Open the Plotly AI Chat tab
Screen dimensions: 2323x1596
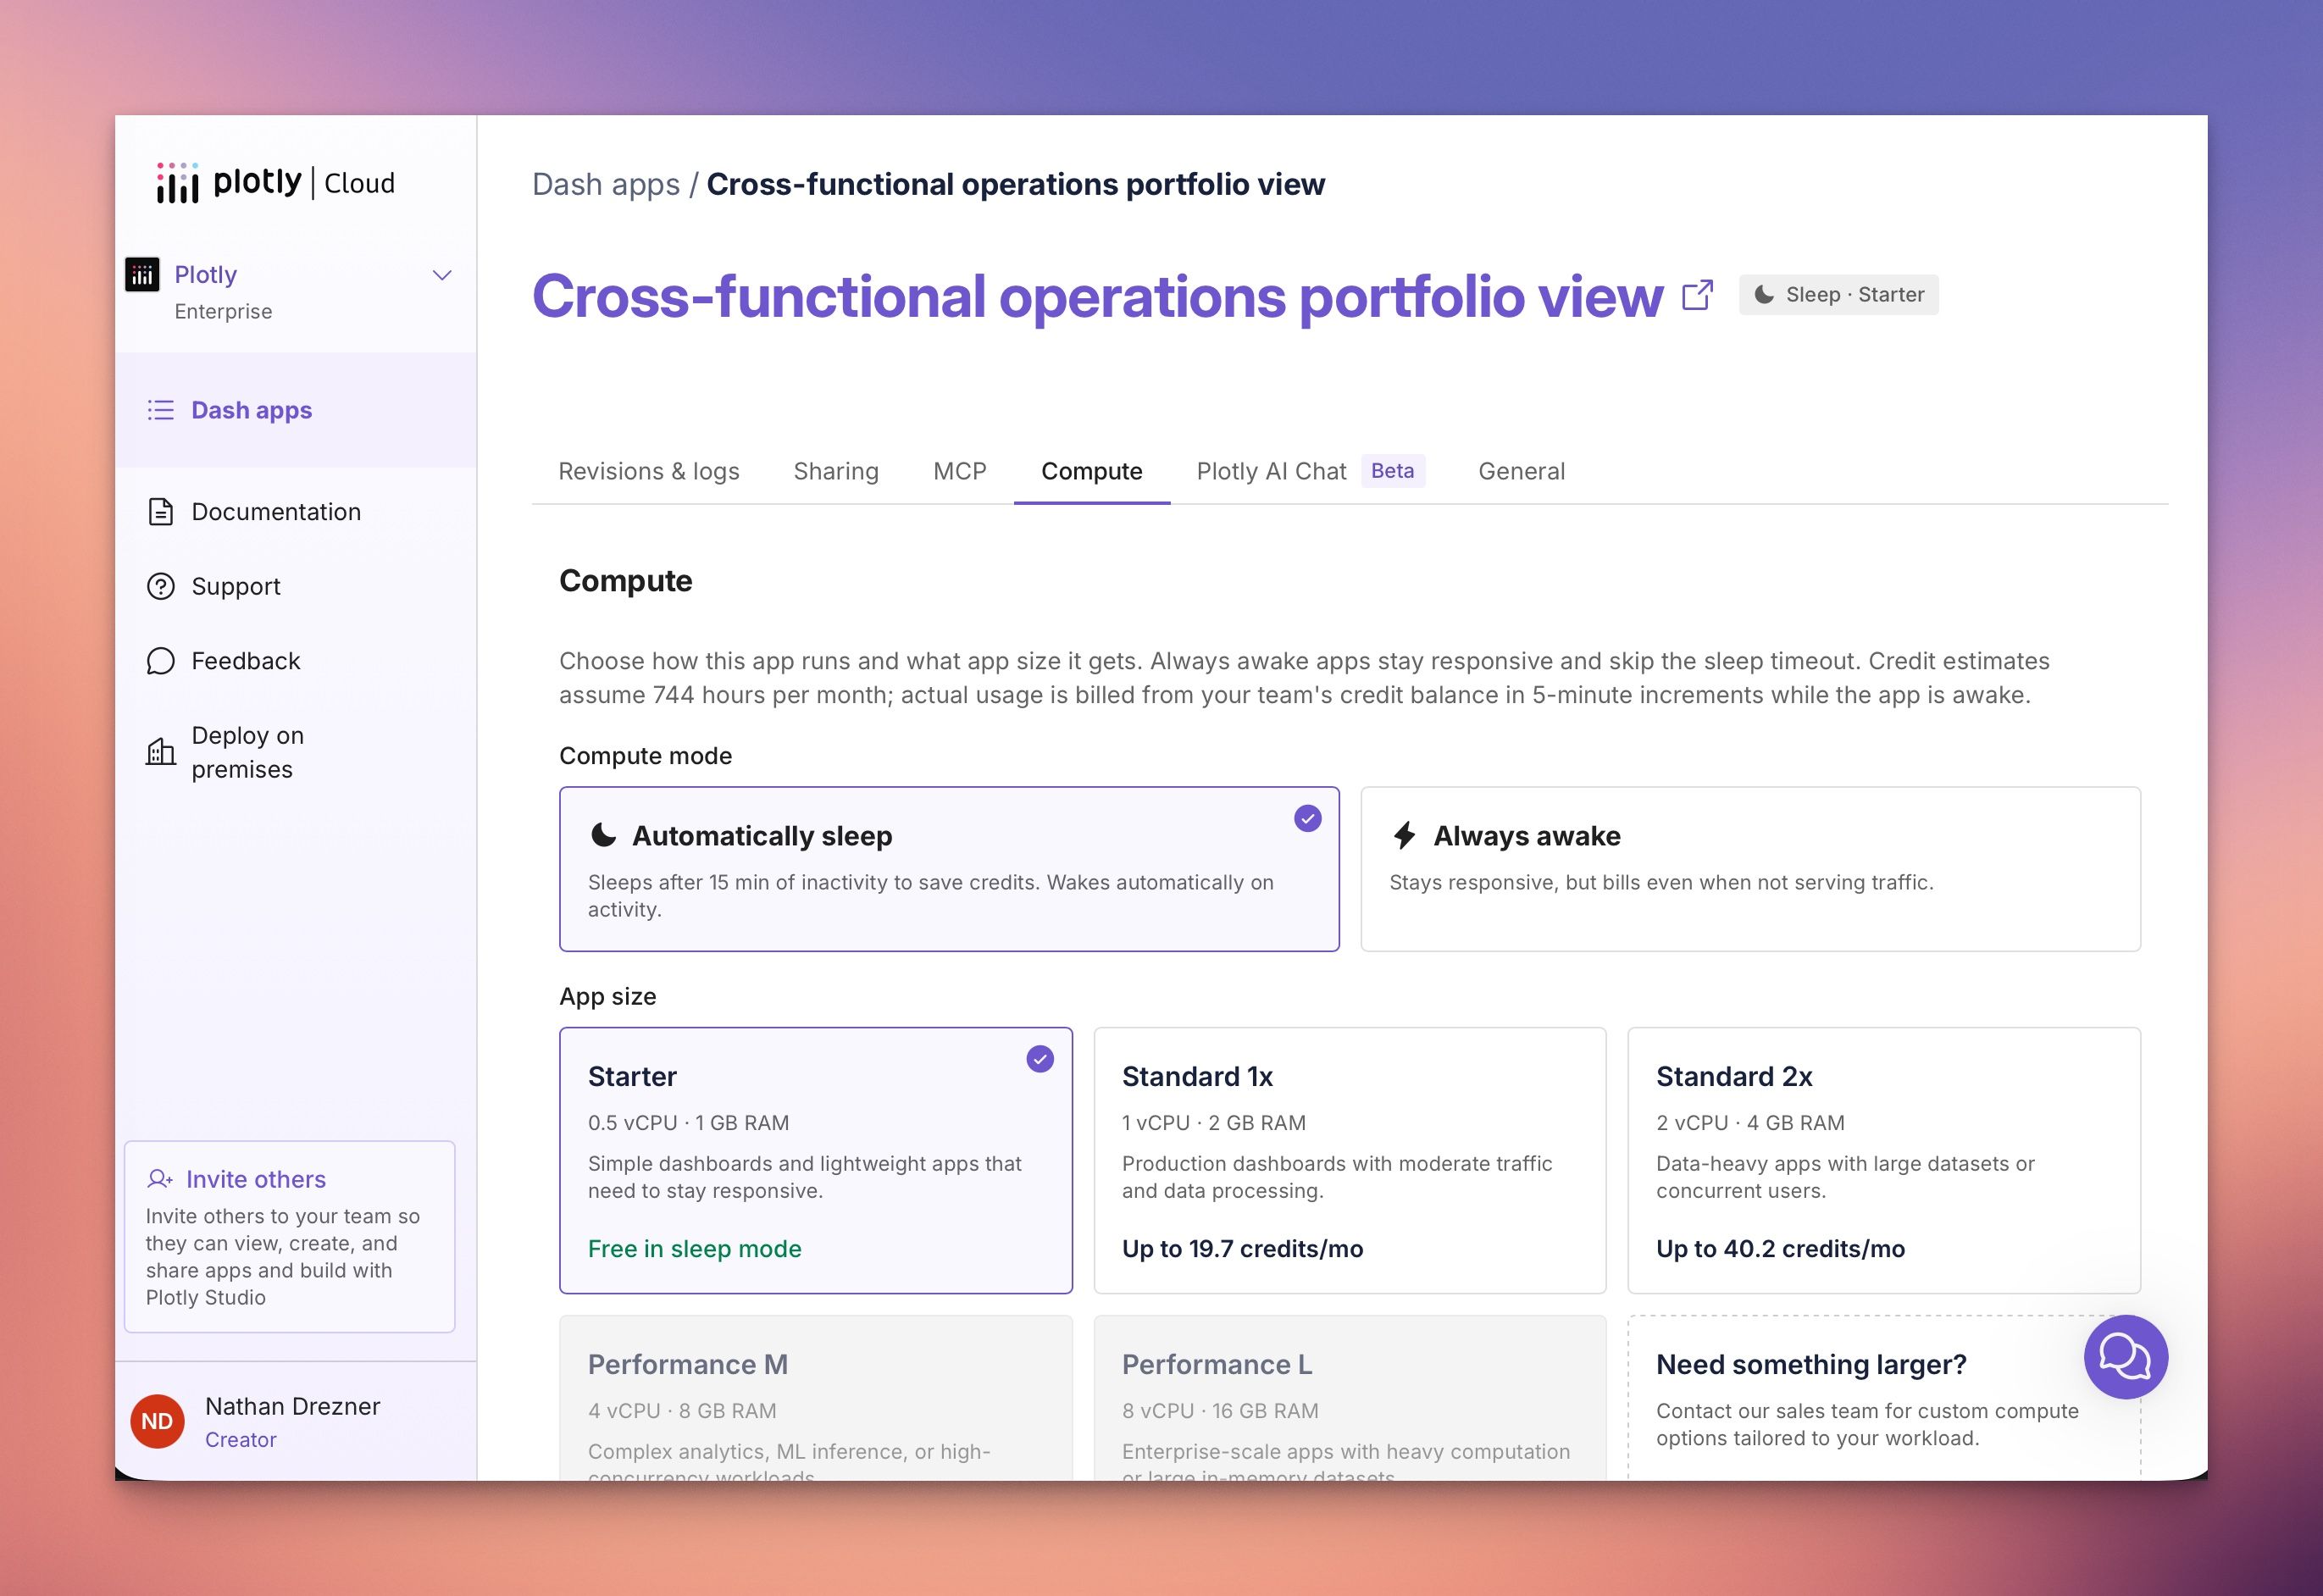pos(1271,471)
